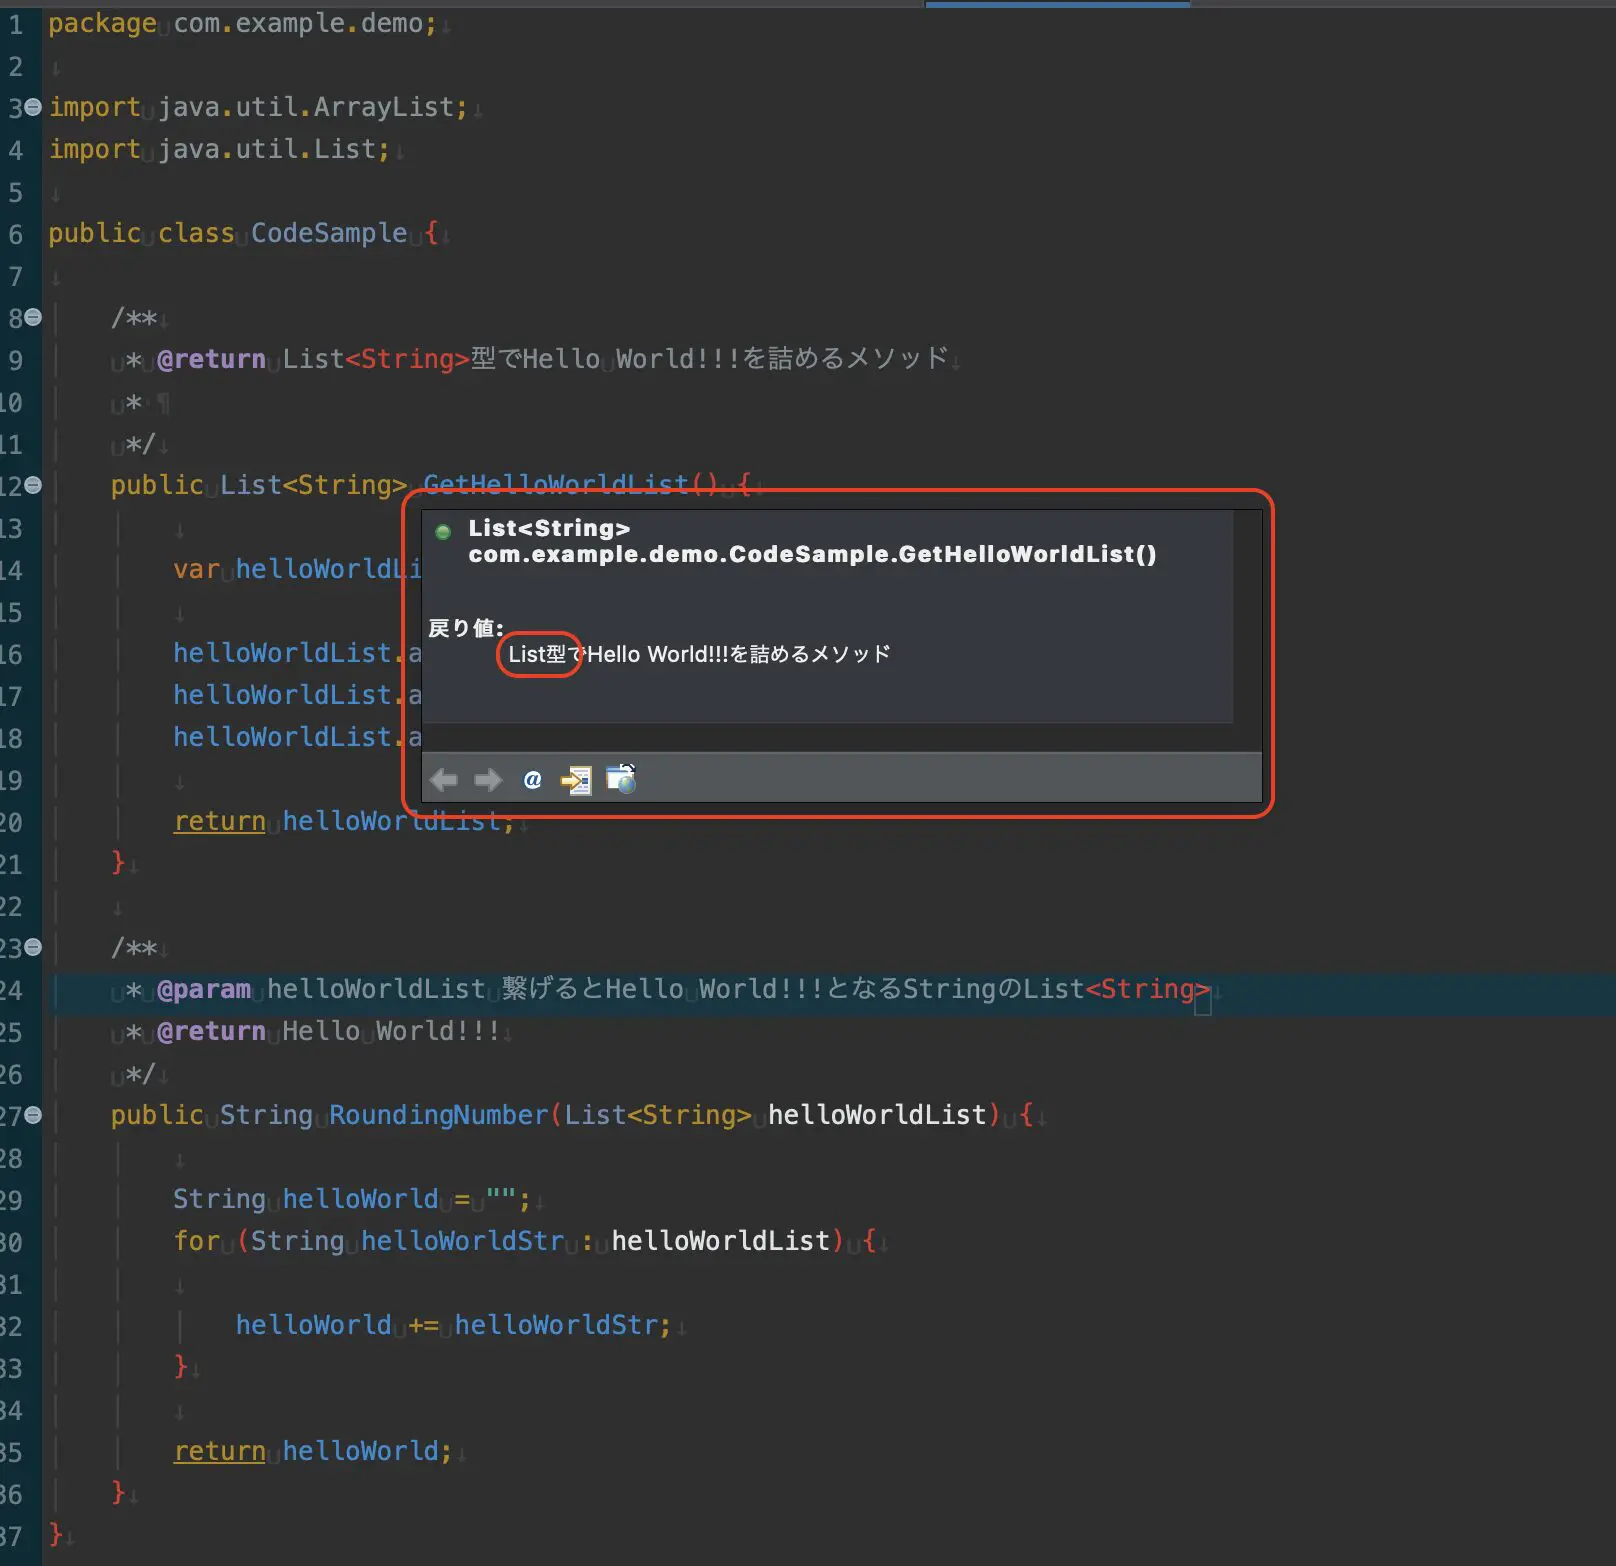Click line number 24 in the gutter

(15, 989)
